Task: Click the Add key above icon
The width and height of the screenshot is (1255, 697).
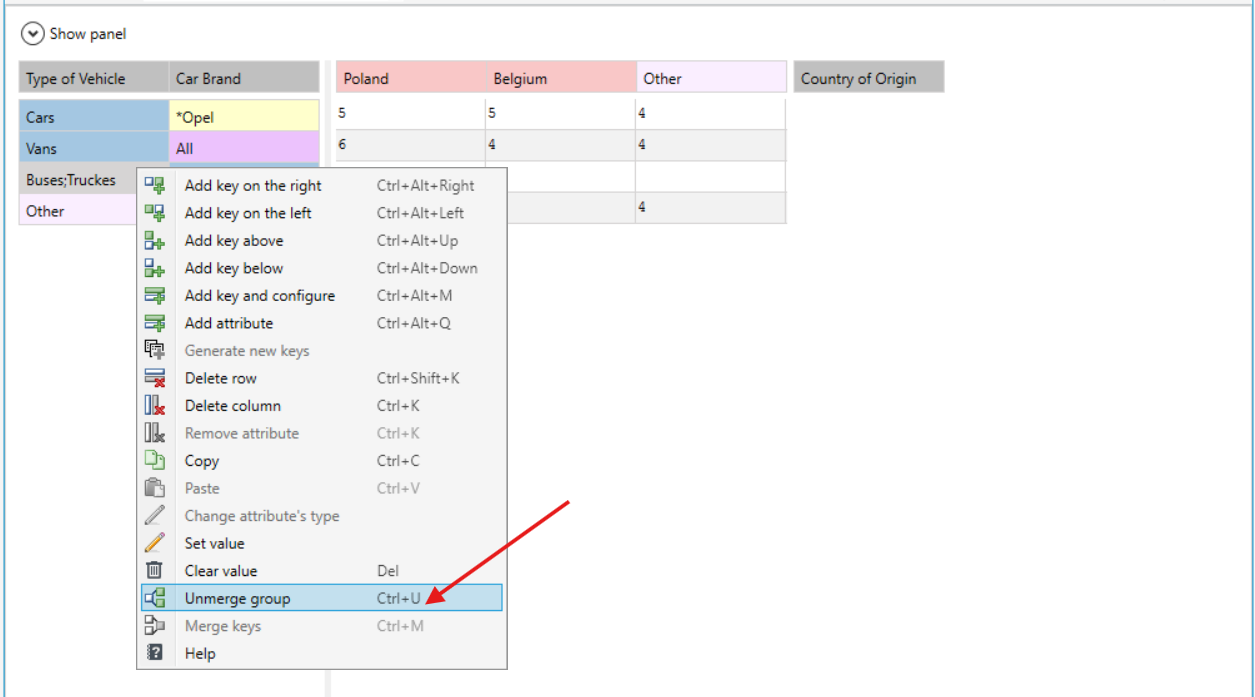Action: [154, 240]
